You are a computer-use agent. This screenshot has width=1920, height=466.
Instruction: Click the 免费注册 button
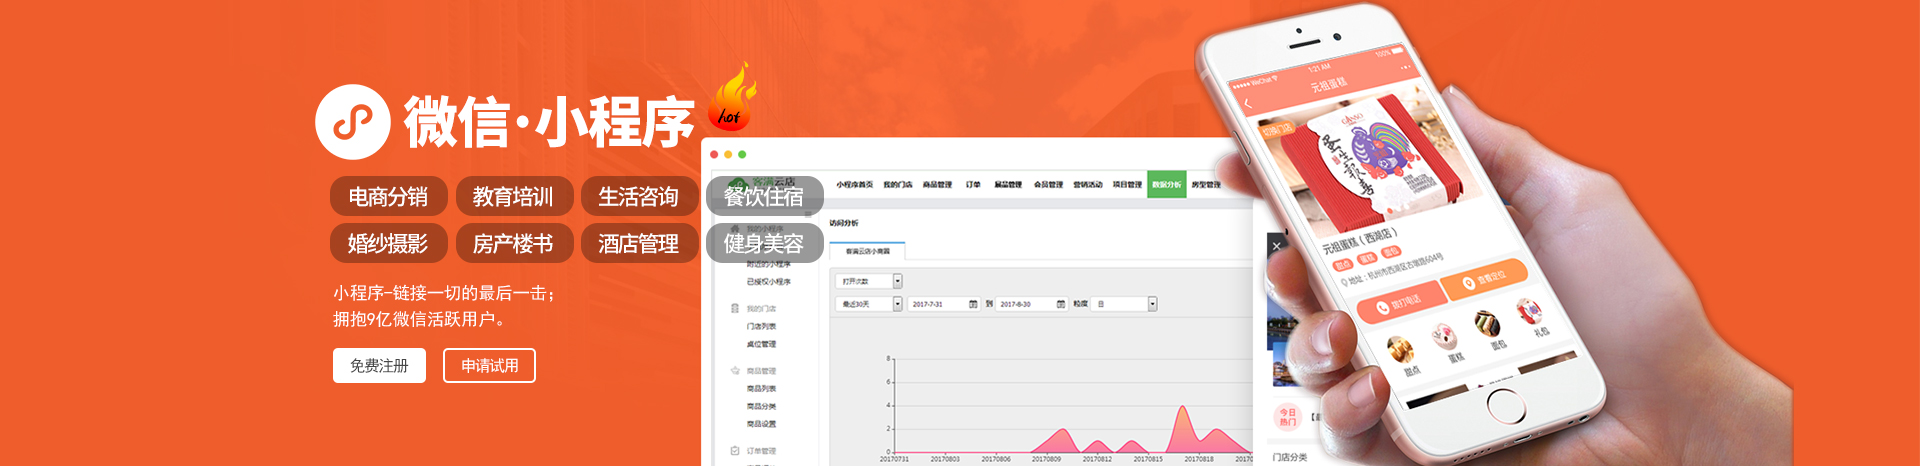379,366
